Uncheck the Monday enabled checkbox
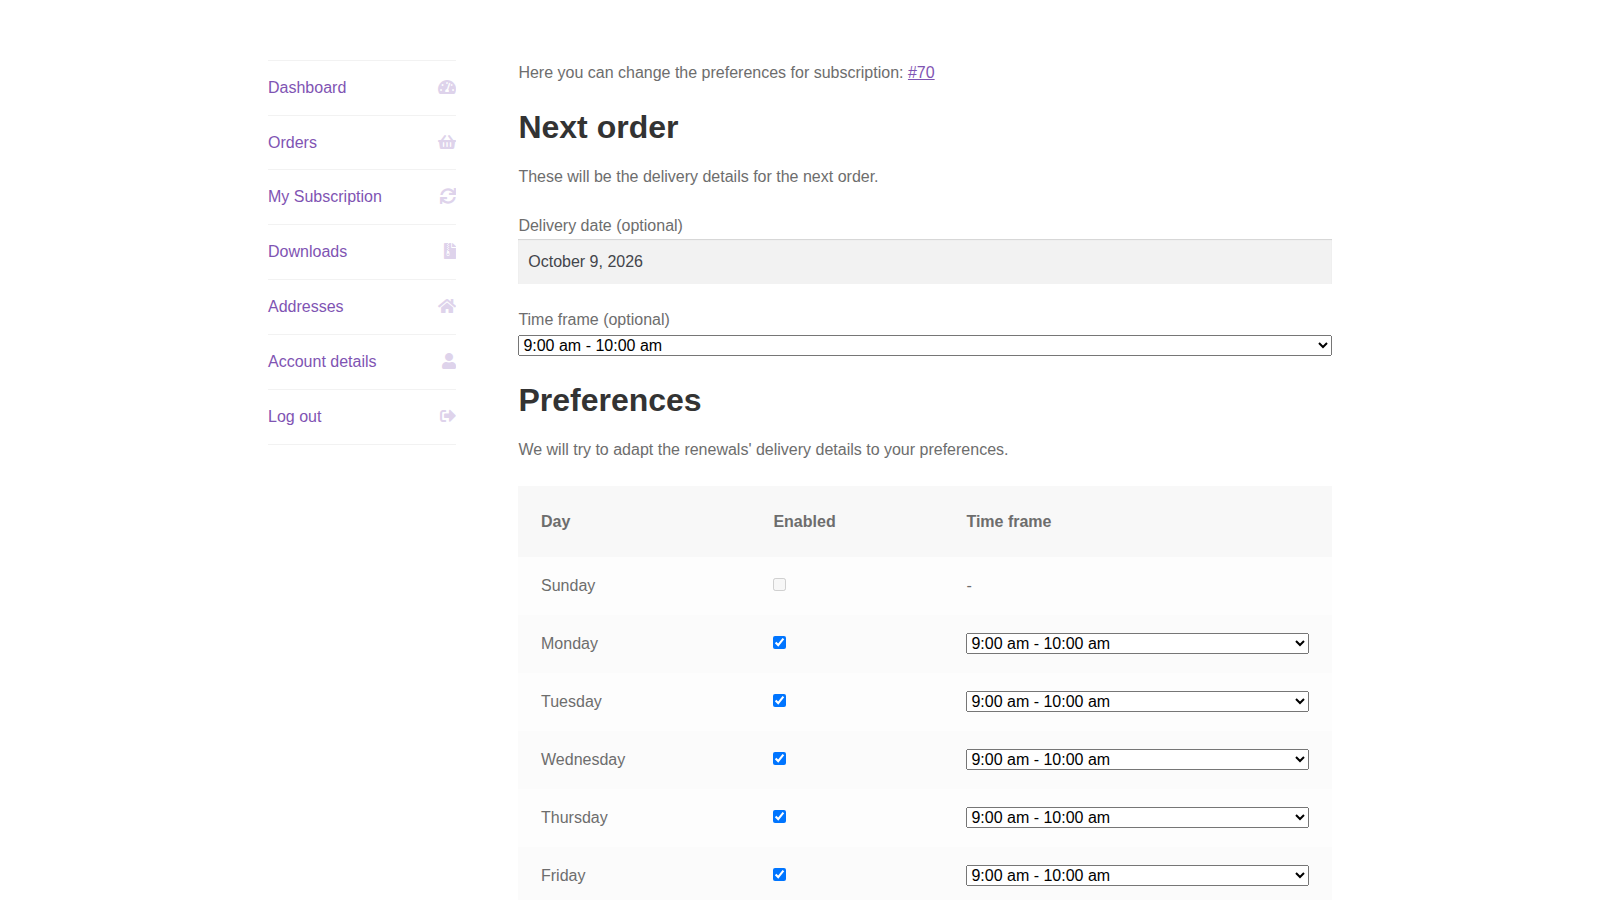This screenshot has width=1600, height=900. [780, 643]
